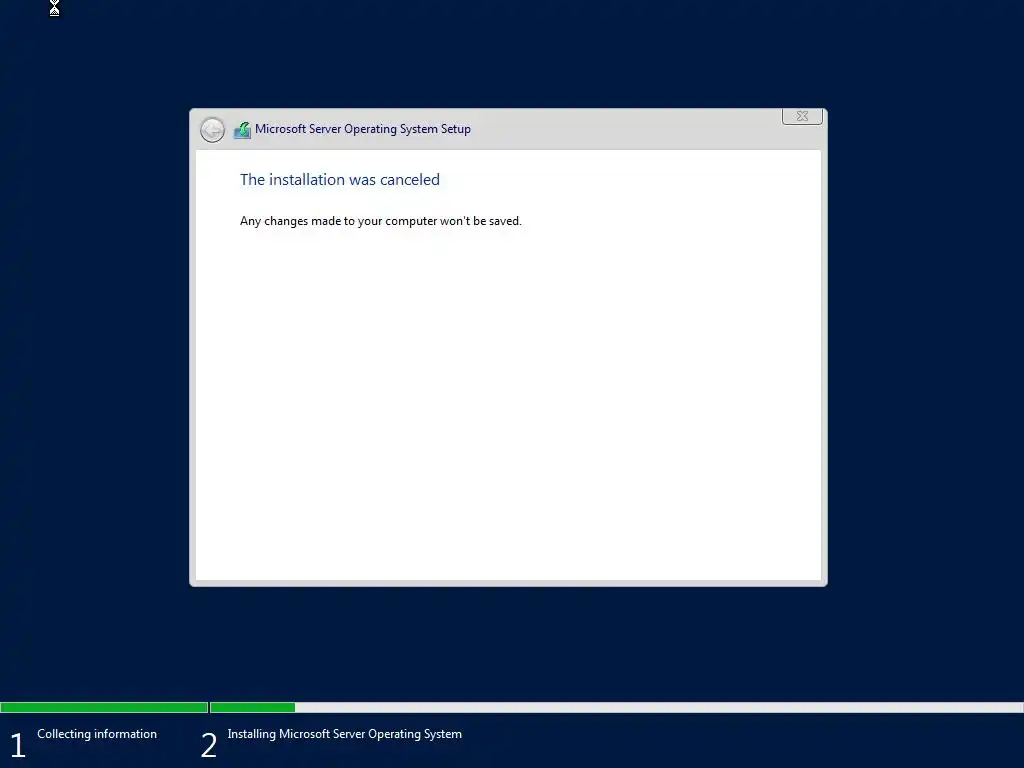Click the Collecting information progress bar

click(x=104, y=707)
